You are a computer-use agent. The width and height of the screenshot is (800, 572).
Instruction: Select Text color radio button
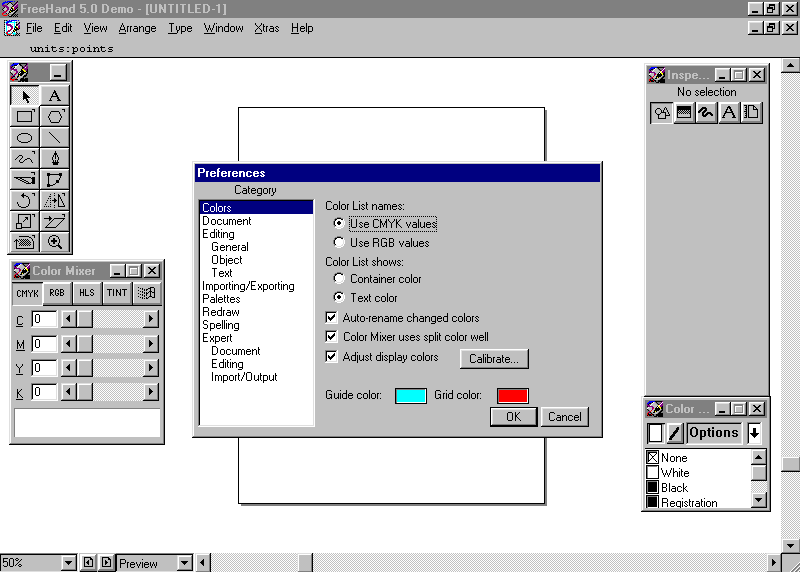339,297
